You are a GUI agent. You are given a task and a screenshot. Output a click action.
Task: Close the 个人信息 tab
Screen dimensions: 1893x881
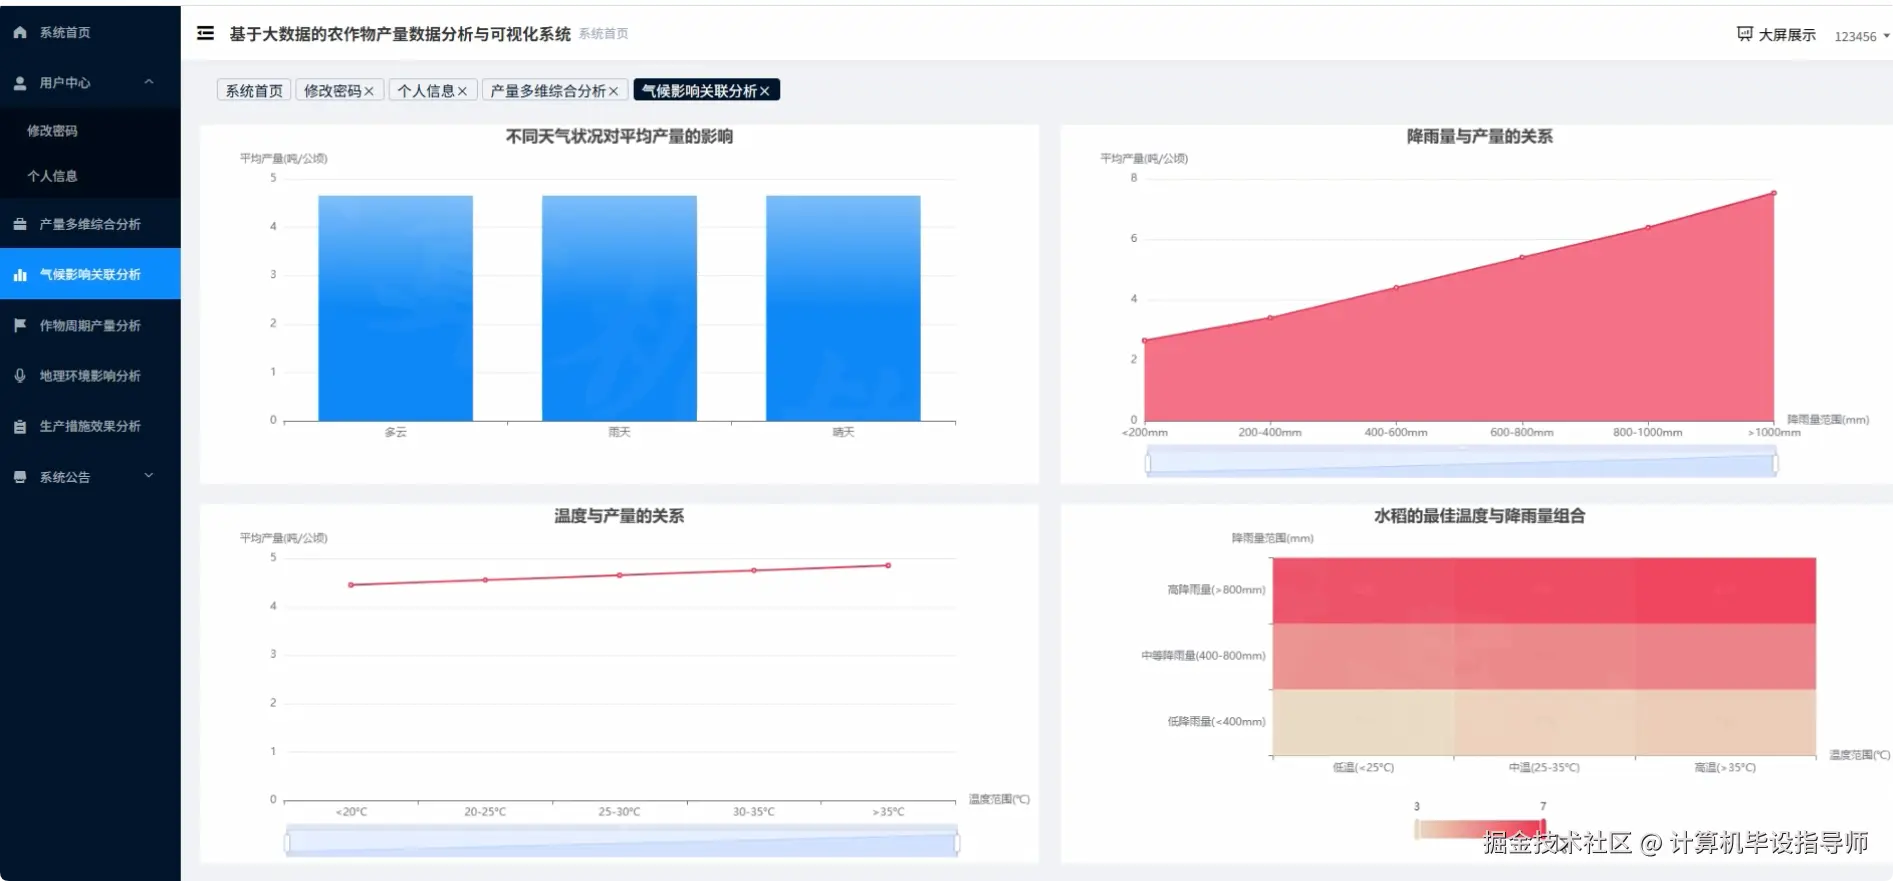462,91
